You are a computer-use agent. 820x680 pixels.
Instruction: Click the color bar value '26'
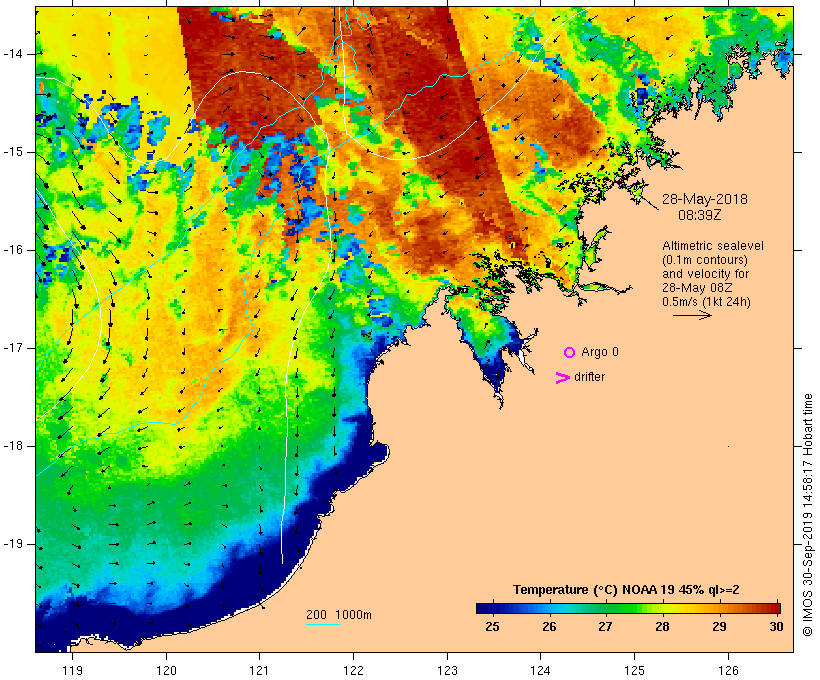click(549, 627)
